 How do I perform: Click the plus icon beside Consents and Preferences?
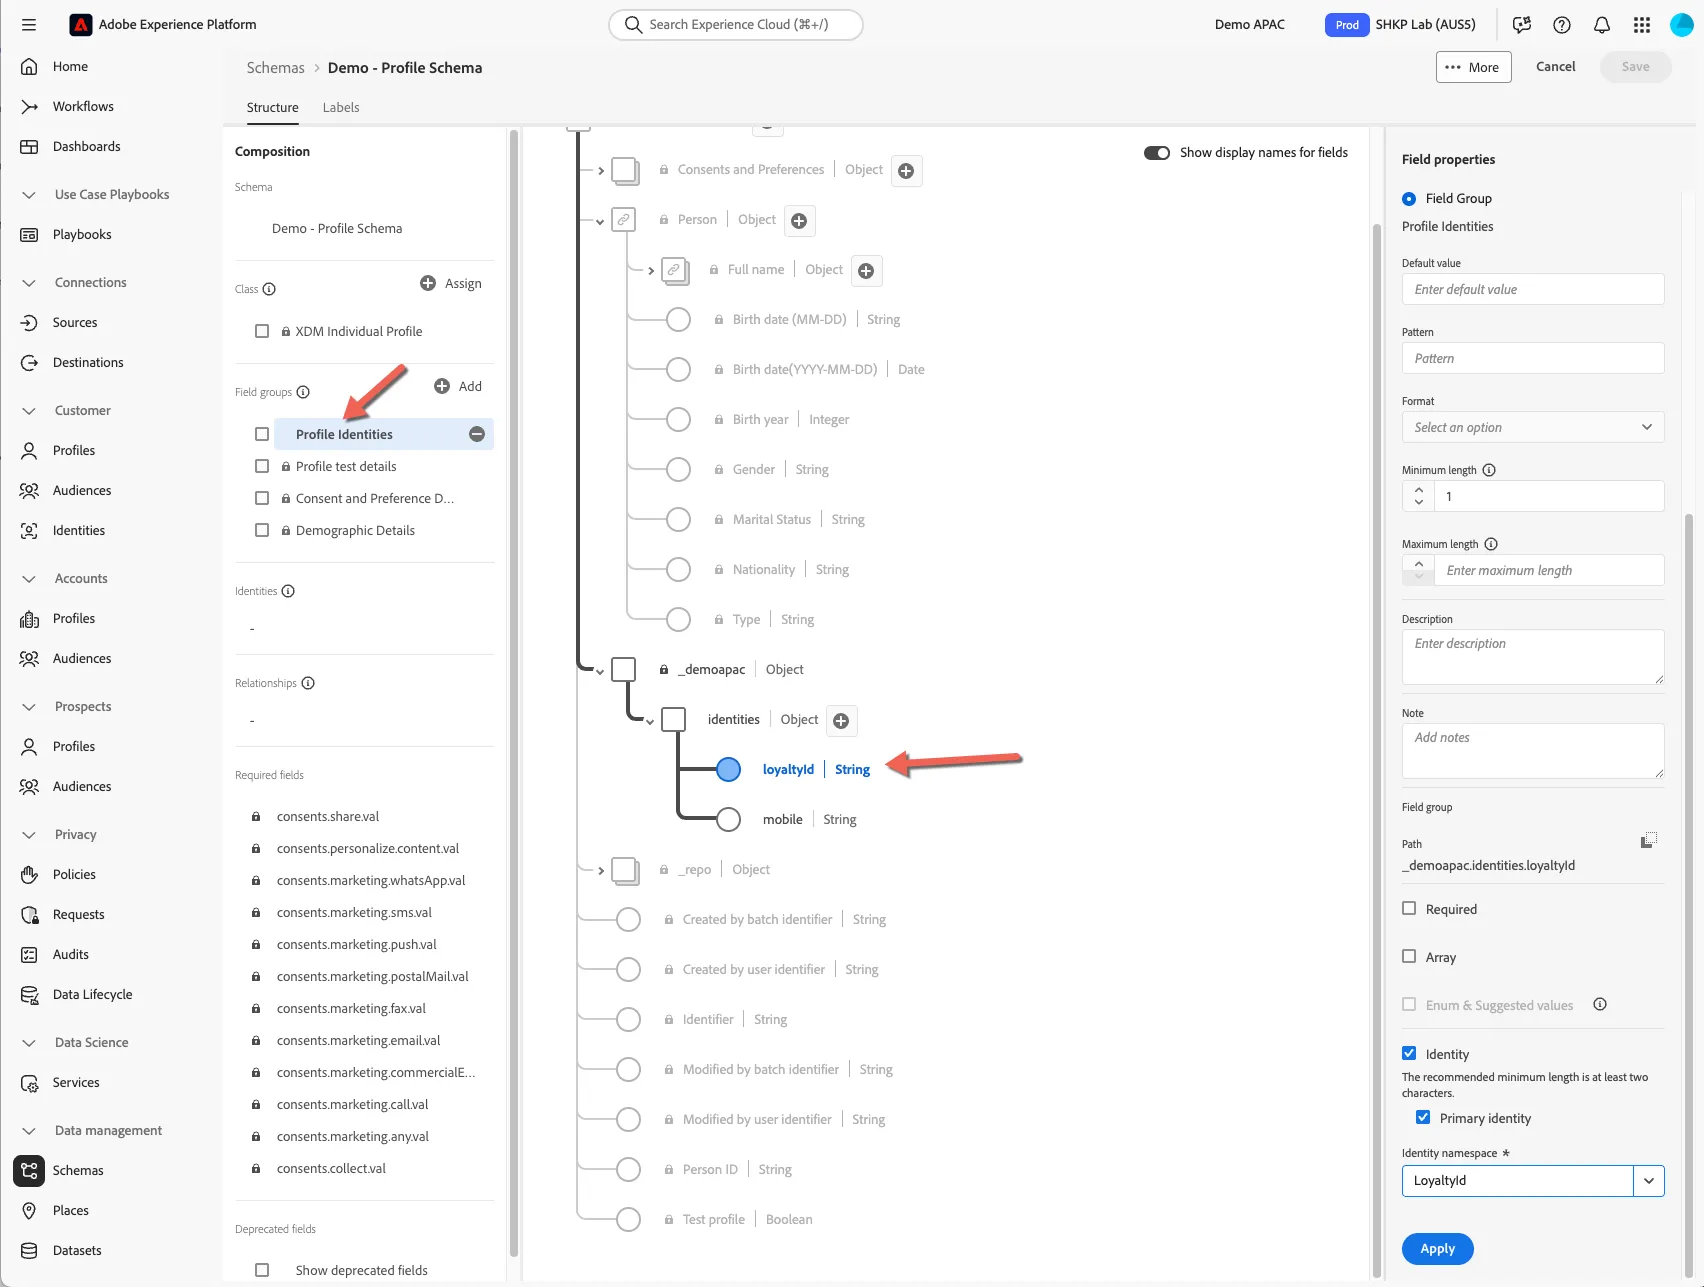(x=906, y=171)
